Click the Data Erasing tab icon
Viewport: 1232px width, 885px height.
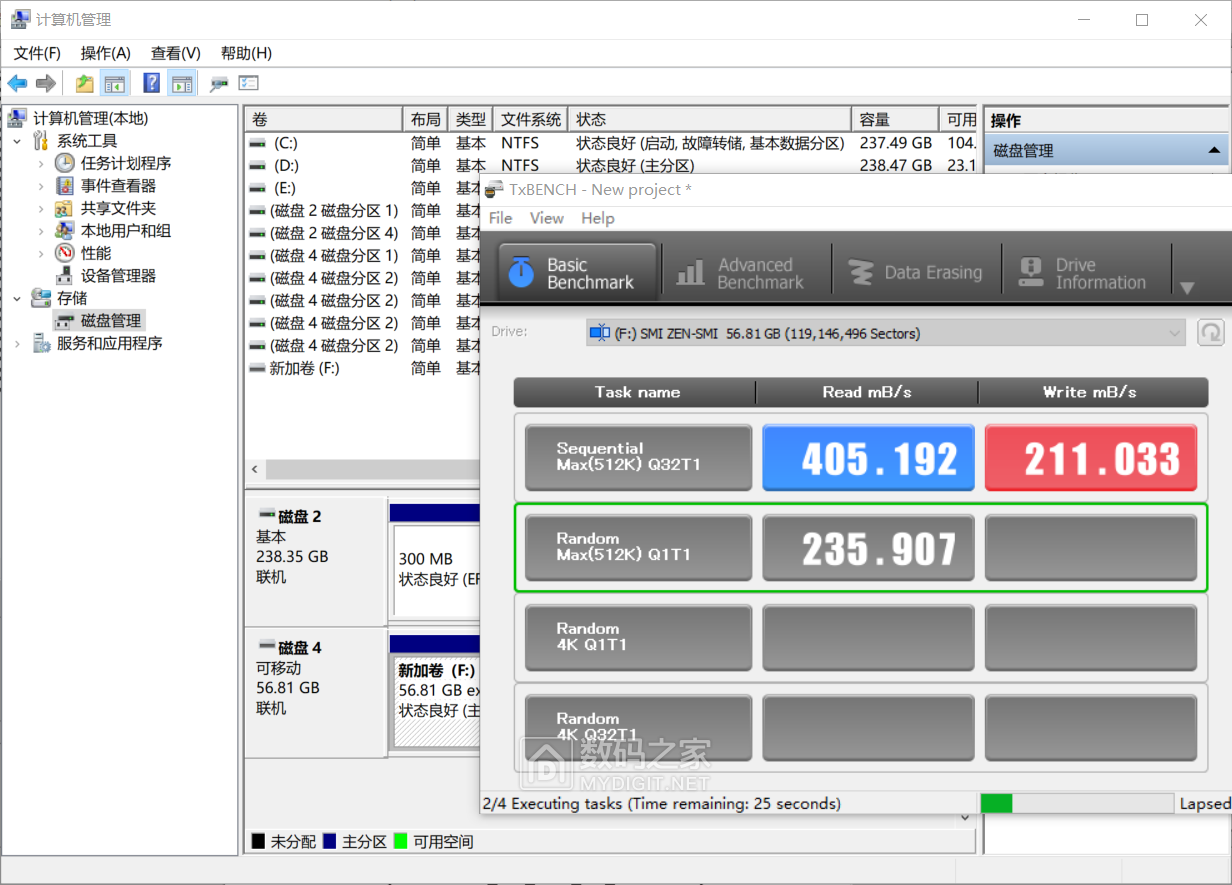coord(860,272)
